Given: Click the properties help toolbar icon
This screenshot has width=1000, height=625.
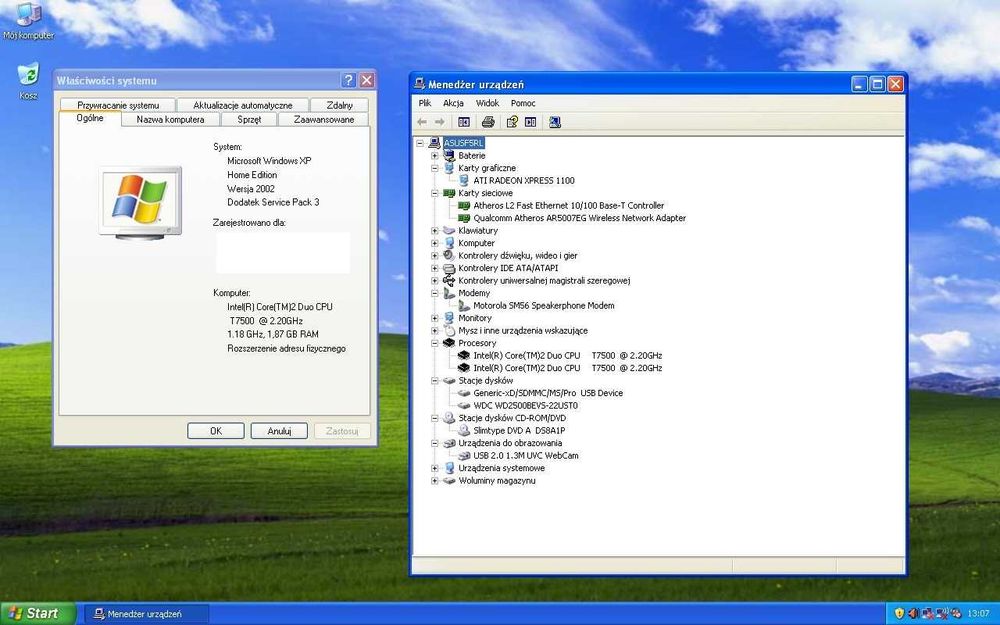Looking at the screenshot, I should coord(512,122).
